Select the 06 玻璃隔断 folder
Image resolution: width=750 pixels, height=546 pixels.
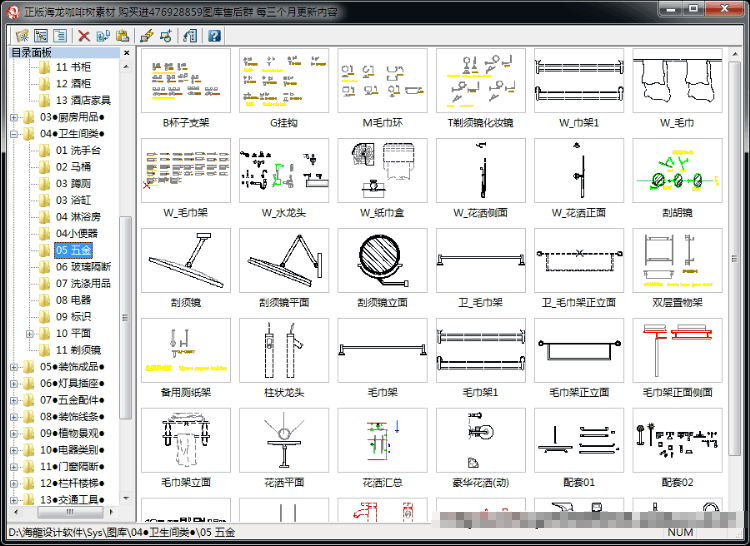click(83, 267)
